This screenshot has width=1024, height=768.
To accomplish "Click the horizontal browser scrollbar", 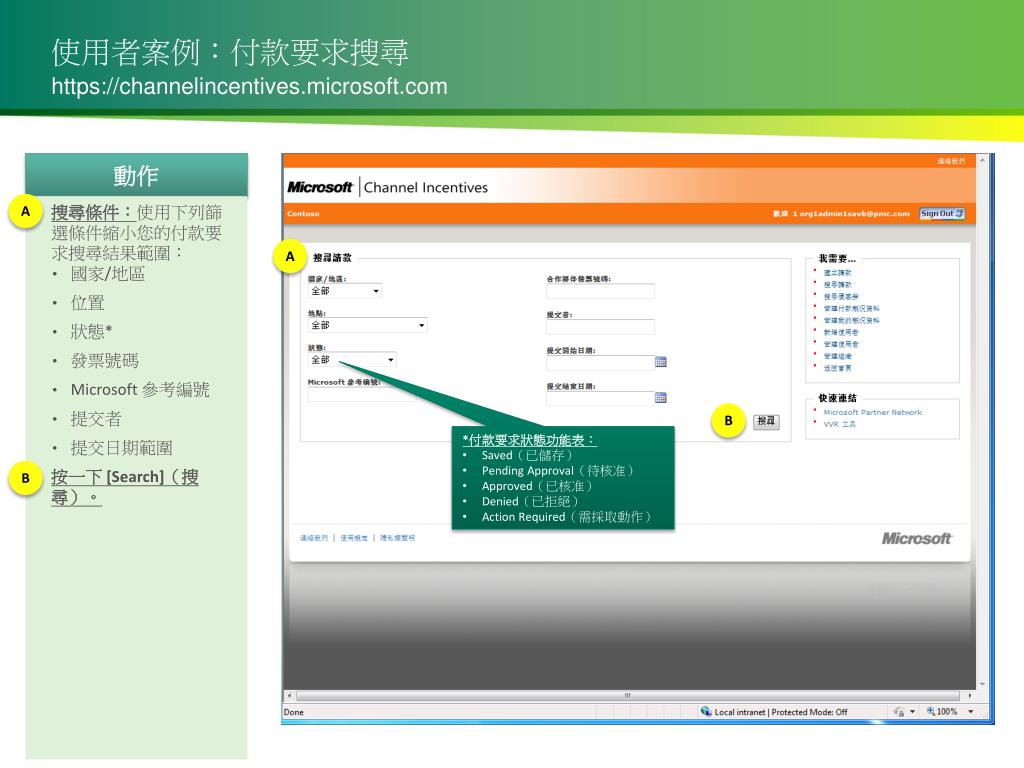I will pyautogui.click(x=628, y=696).
